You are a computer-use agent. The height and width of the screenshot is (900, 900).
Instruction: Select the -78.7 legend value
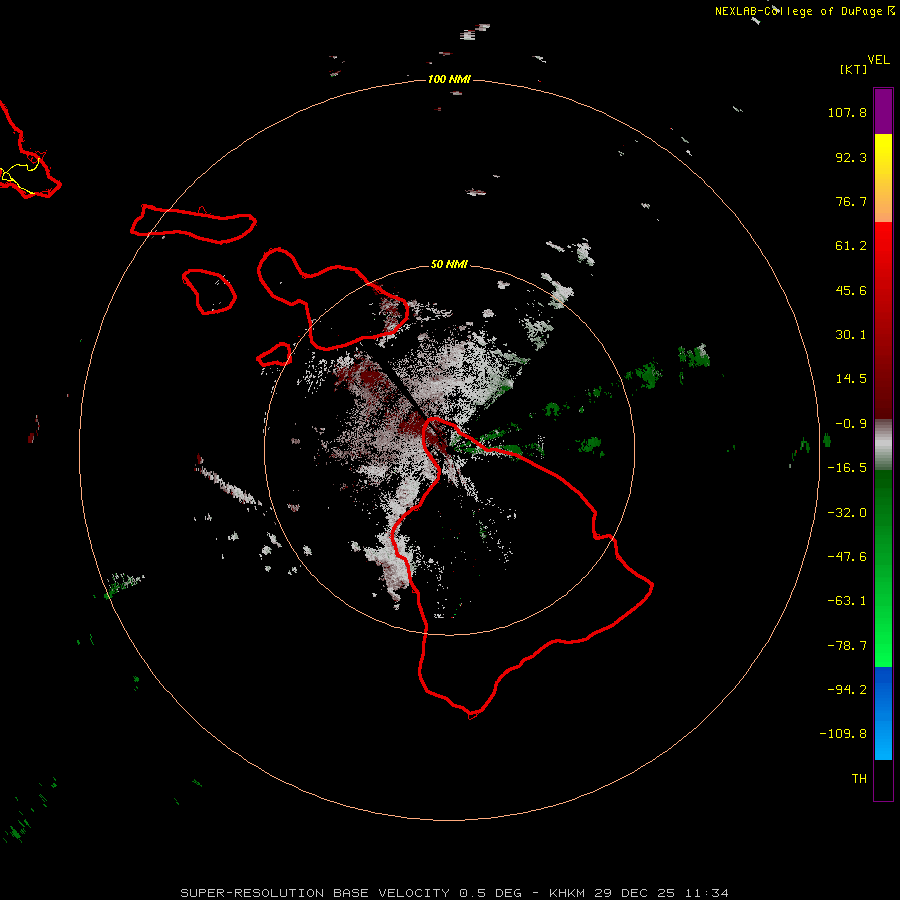[847, 646]
